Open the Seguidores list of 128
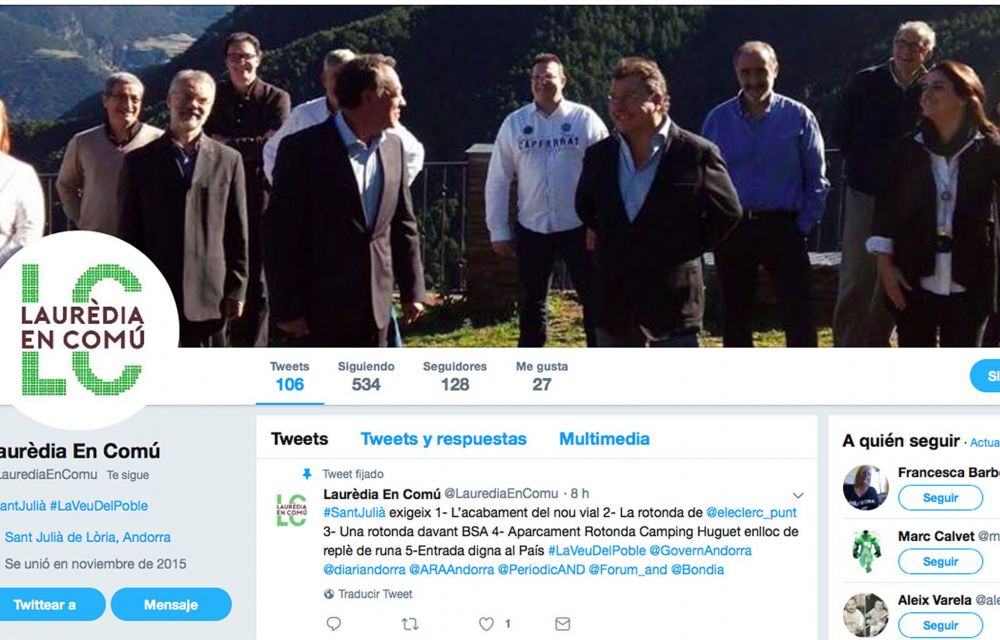The width and height of the screenshot is (1000, 640). [455, 377]
